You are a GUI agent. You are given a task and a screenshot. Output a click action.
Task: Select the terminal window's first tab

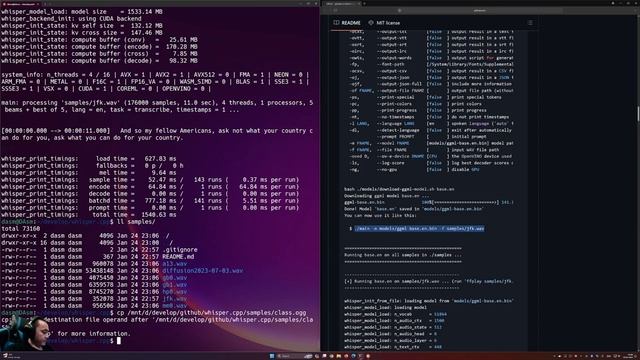[x=20, y=4]
